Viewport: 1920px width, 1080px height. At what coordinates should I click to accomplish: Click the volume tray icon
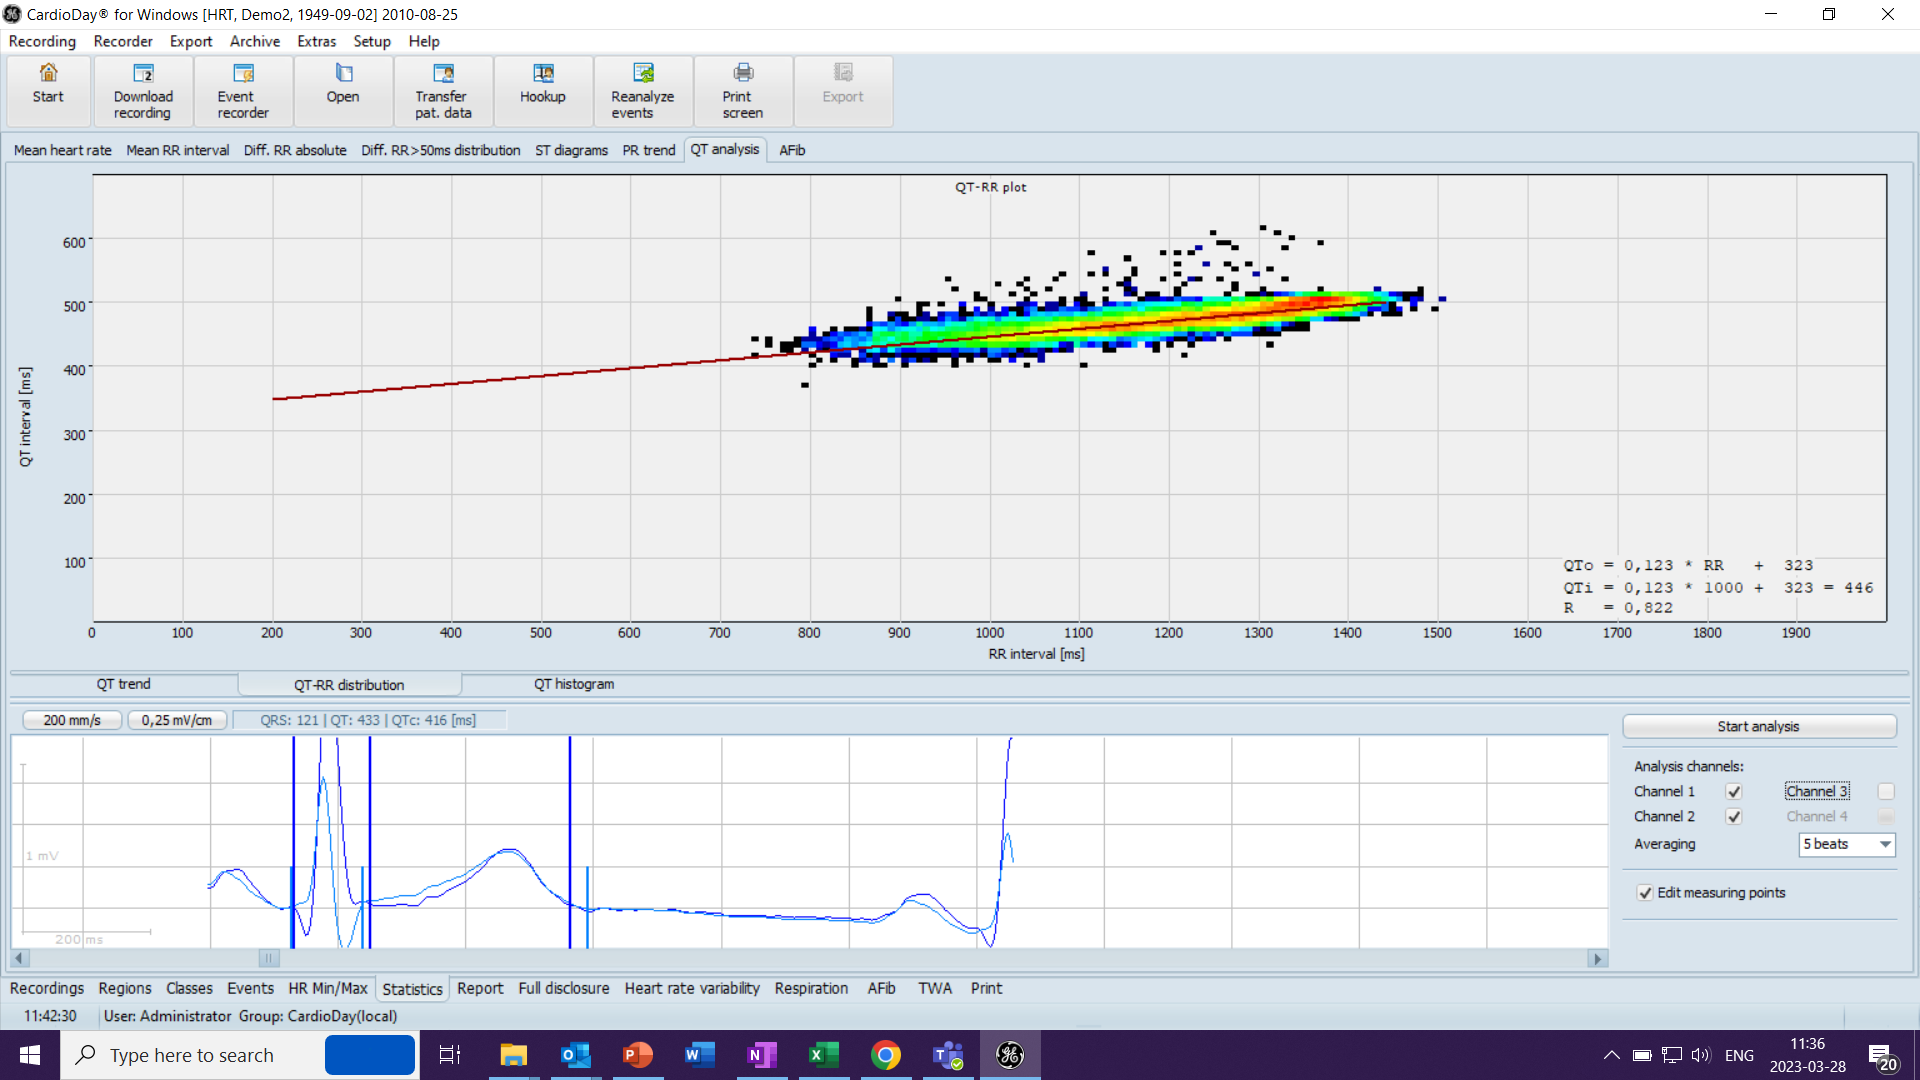(x=1701, y=1055)
